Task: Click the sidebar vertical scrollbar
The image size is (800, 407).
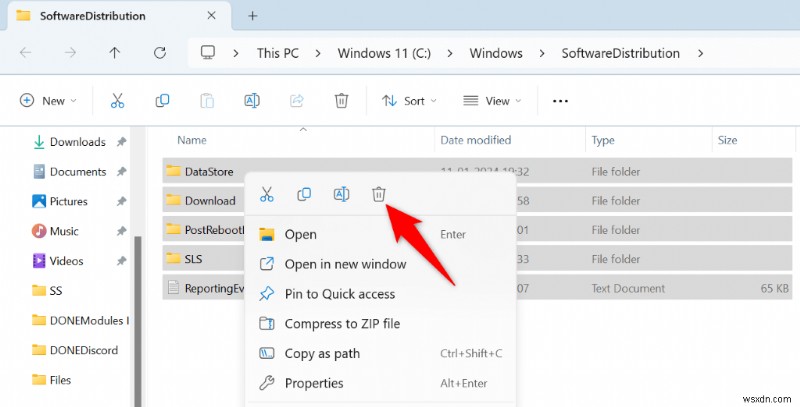Action: (x=137, y=321)
